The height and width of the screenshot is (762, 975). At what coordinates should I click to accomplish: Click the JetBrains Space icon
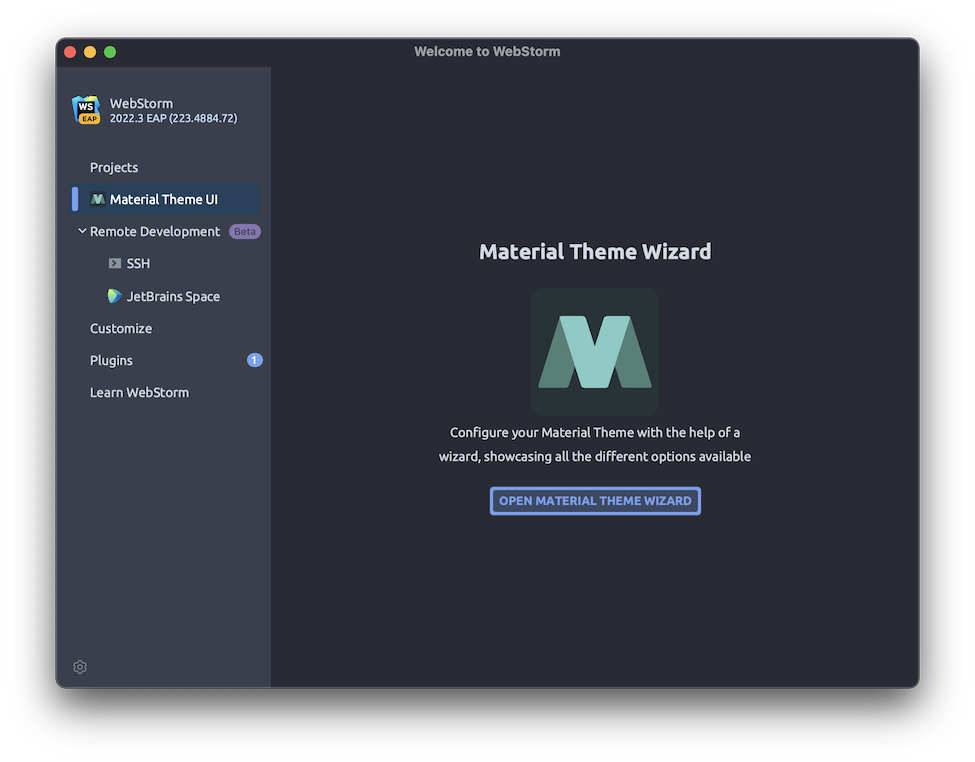(114, 295)
